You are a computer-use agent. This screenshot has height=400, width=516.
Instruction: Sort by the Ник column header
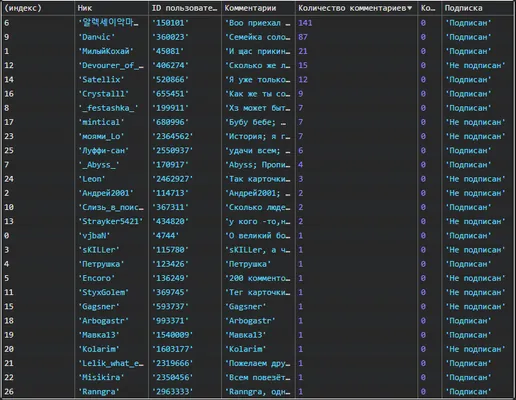click(112, 8)
